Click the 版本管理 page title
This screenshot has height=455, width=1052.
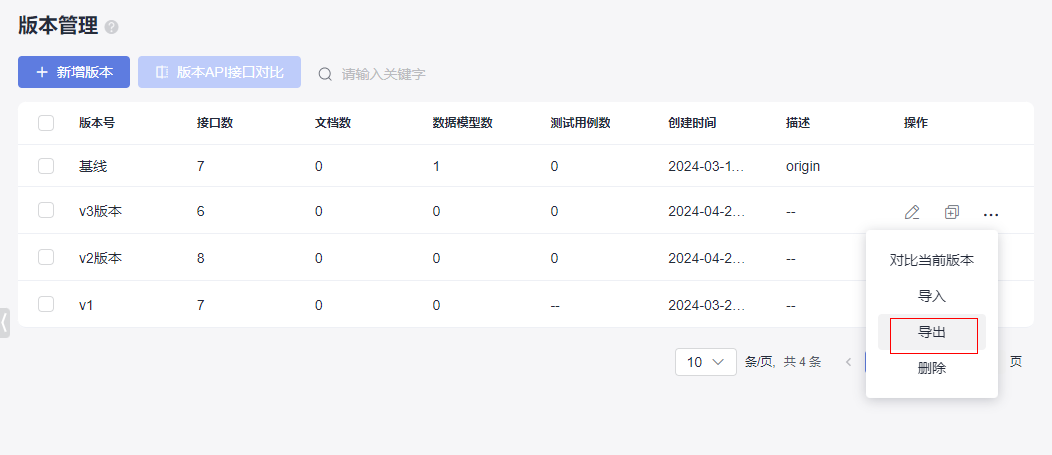tap(58, 26)
